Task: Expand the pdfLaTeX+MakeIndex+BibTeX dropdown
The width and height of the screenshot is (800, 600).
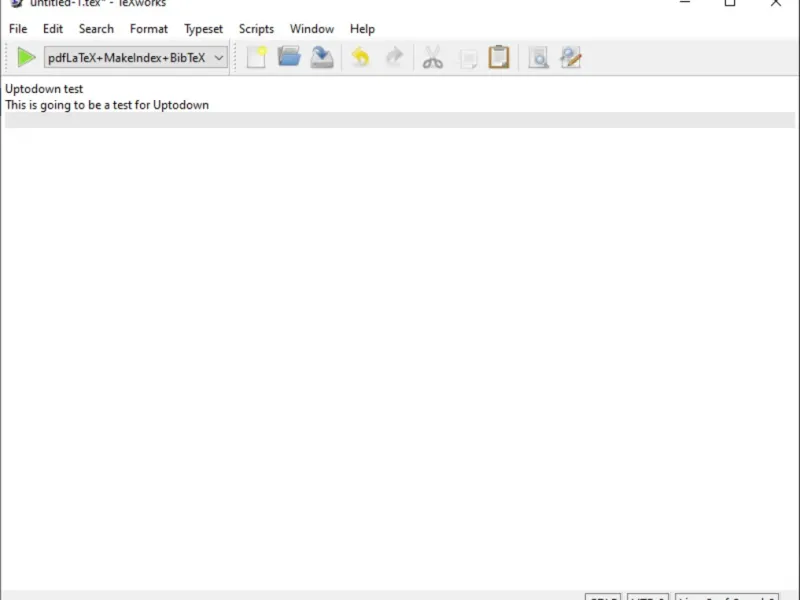Action: point(136,58)
